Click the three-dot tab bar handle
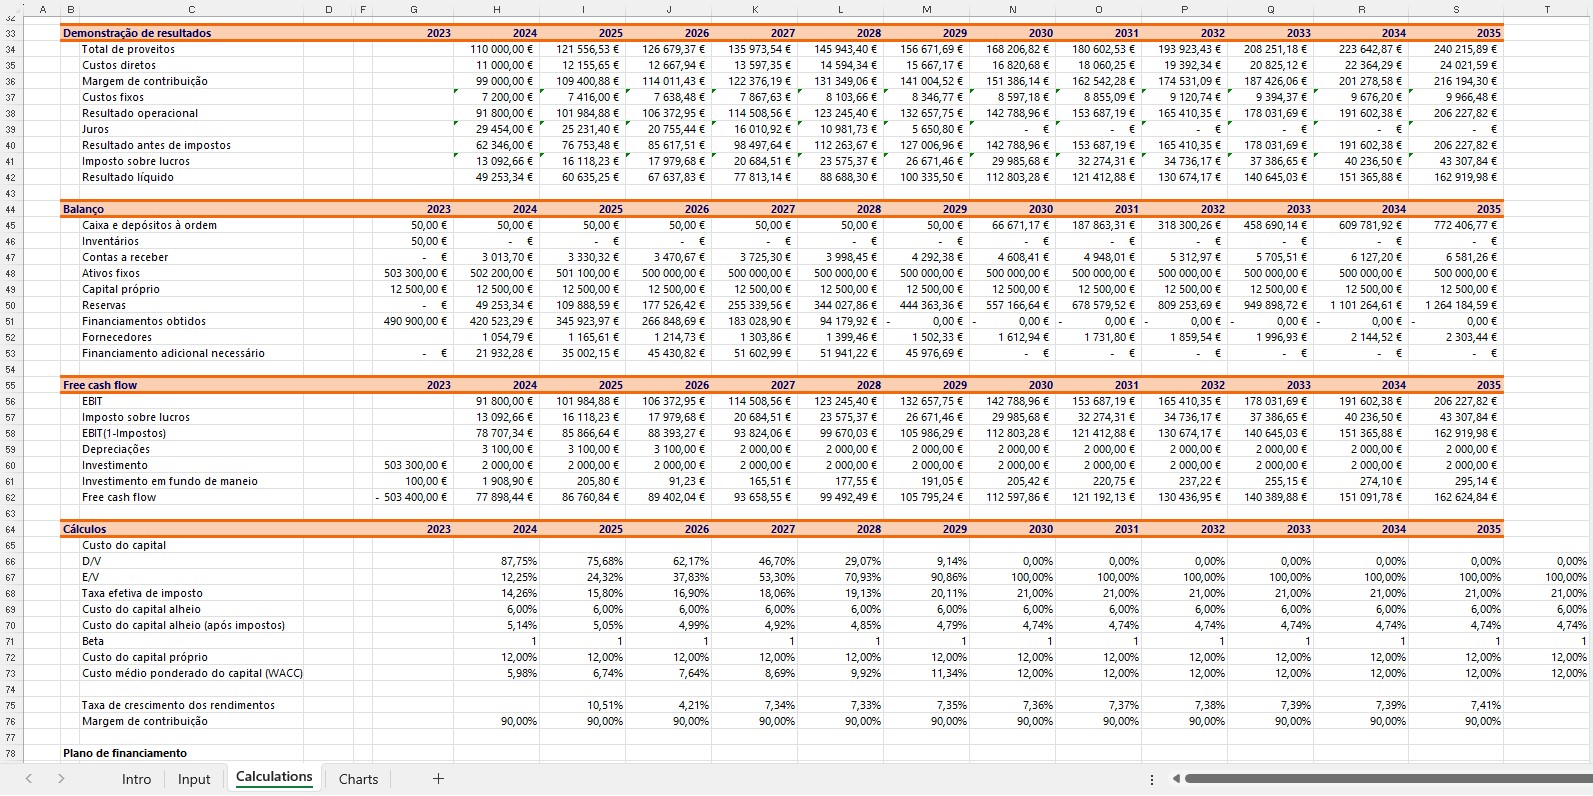Viewport: 1593px width, 796px height. click(1152, 779)
